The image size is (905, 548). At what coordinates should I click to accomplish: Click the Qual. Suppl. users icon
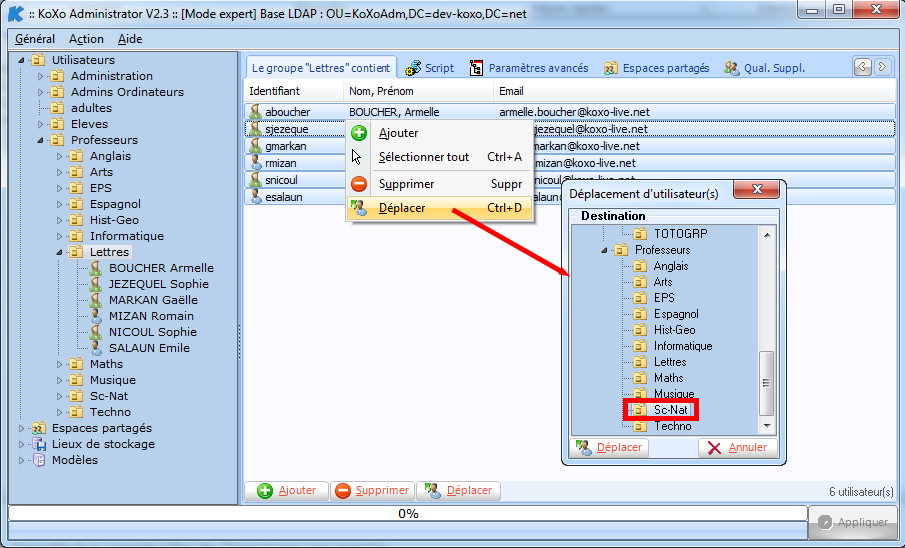click(732, 68)
